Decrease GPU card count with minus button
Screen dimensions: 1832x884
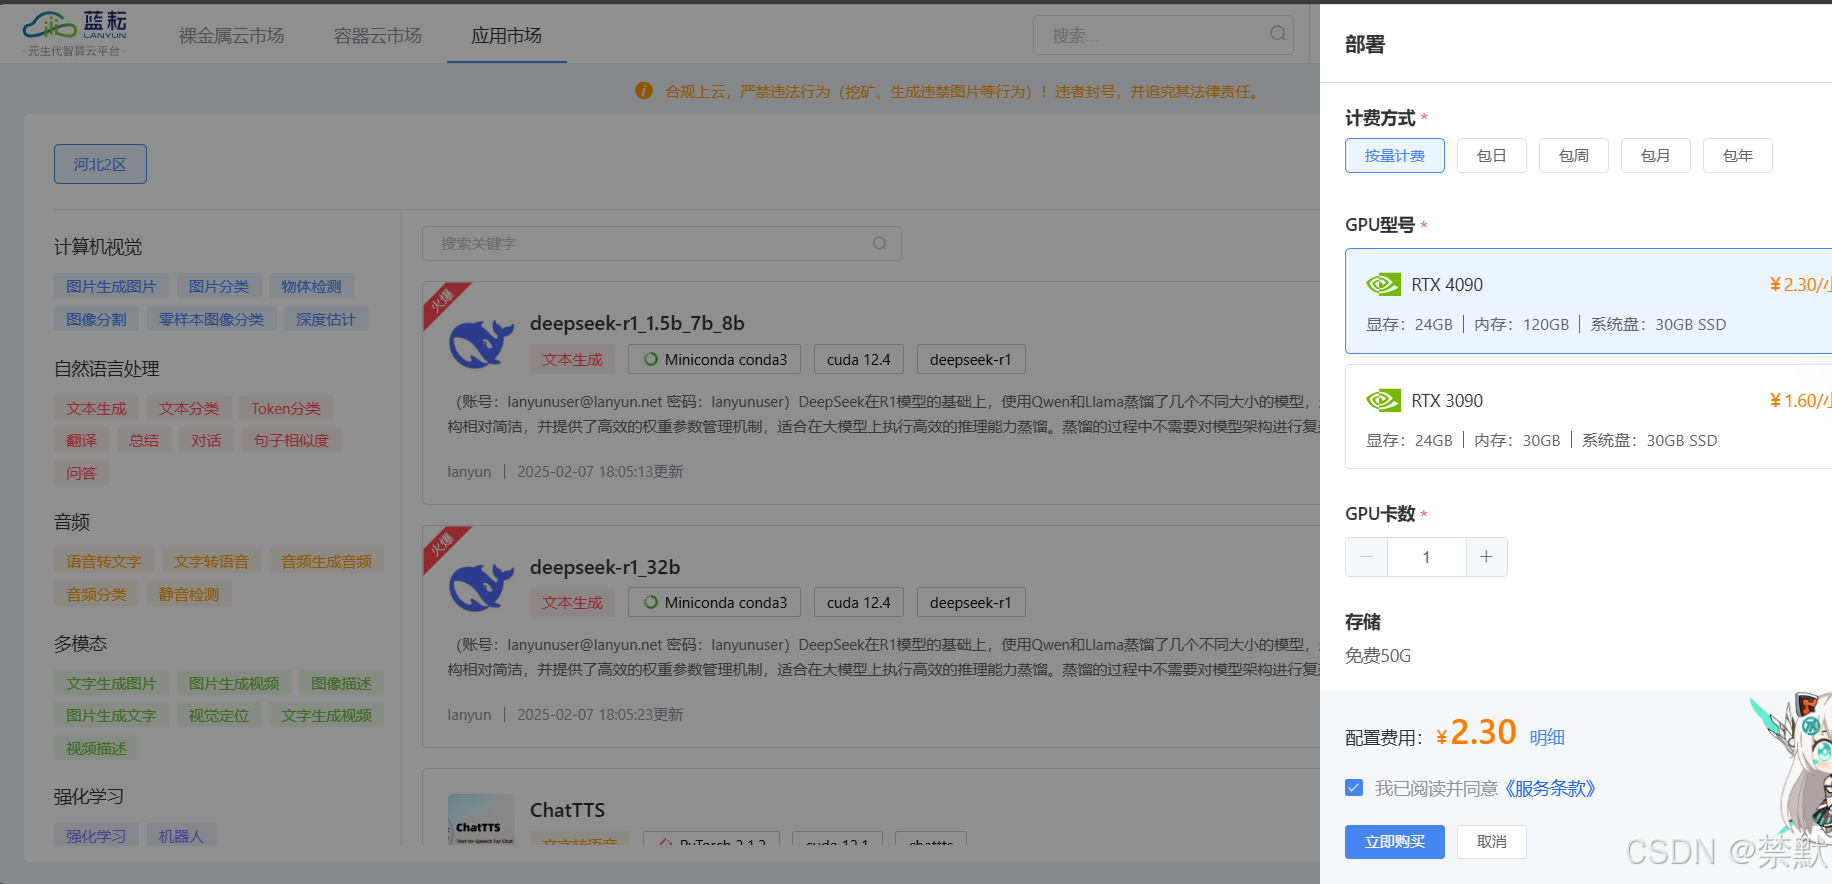1366,557
